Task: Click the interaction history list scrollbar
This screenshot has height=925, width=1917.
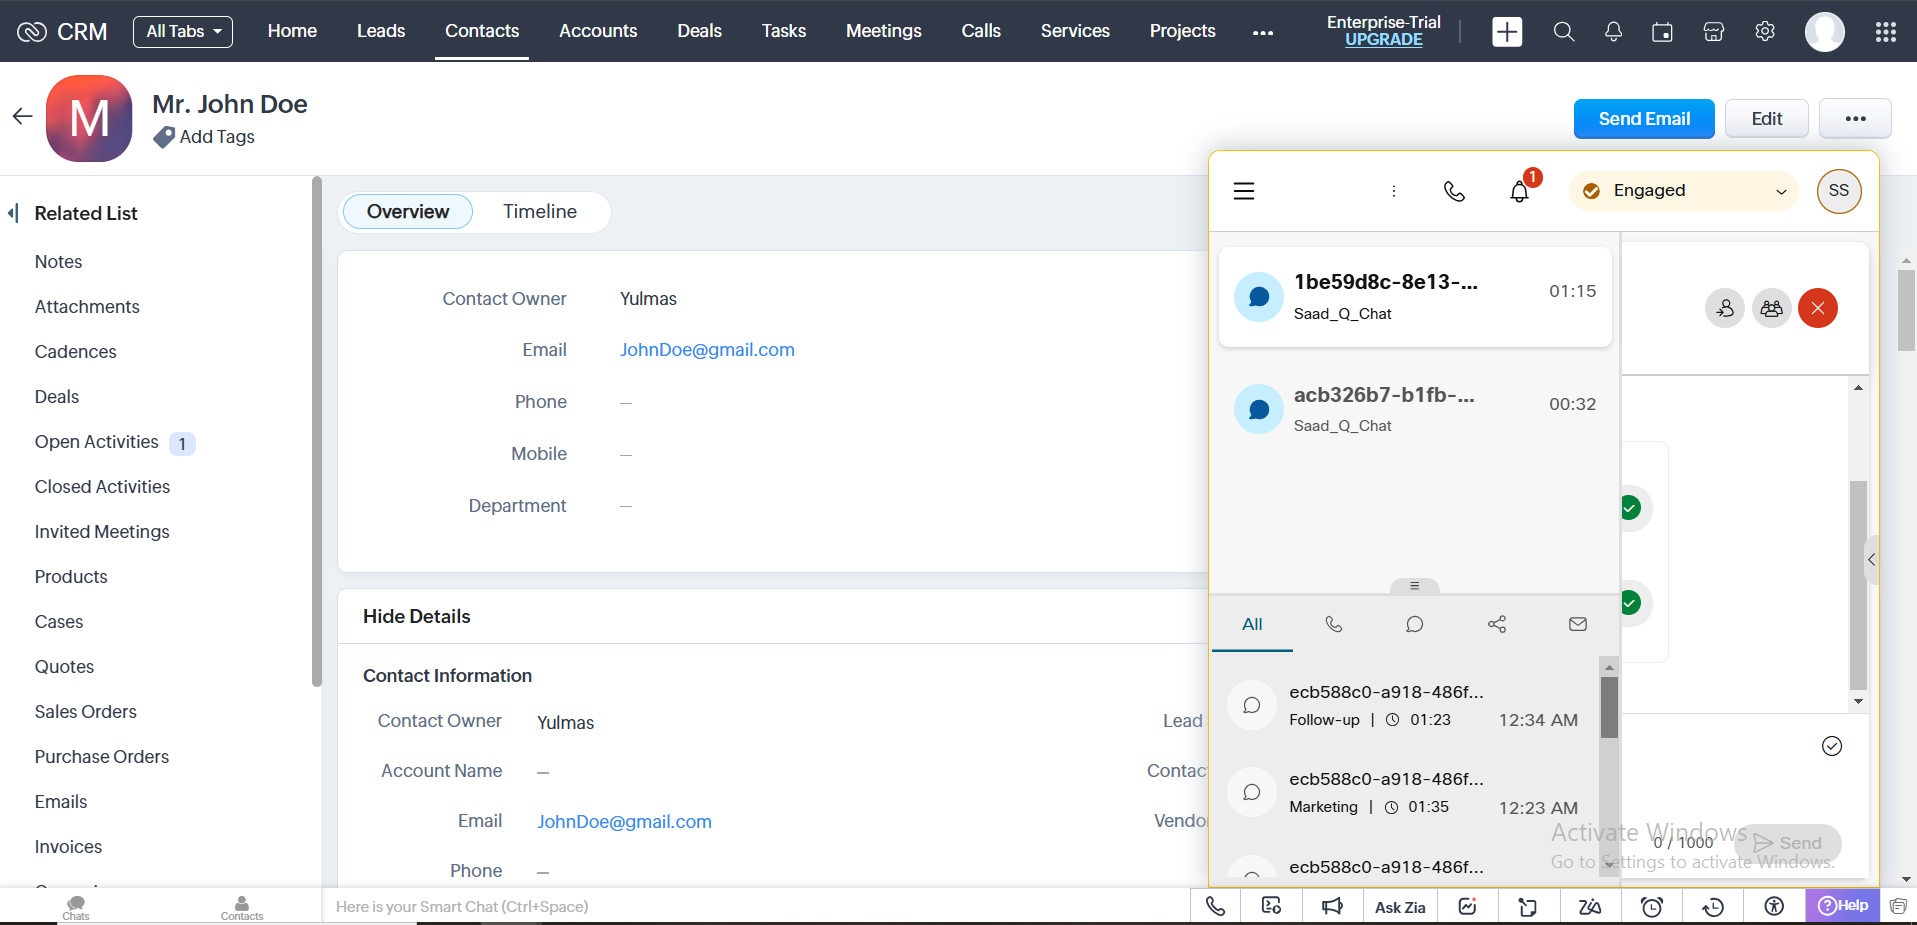Action: click(1609, 708)
